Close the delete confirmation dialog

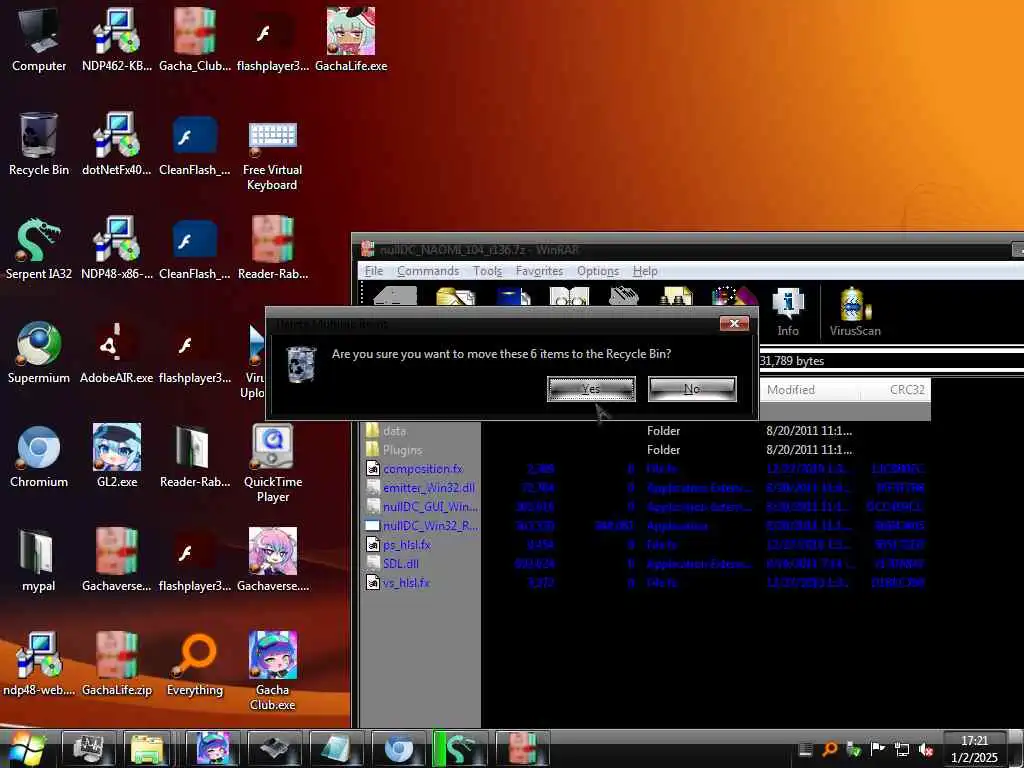734,323
